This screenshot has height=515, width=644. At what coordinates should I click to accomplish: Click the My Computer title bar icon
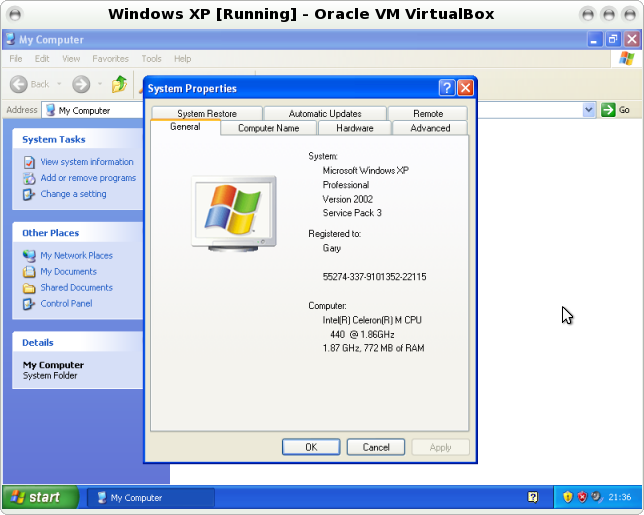11,39
